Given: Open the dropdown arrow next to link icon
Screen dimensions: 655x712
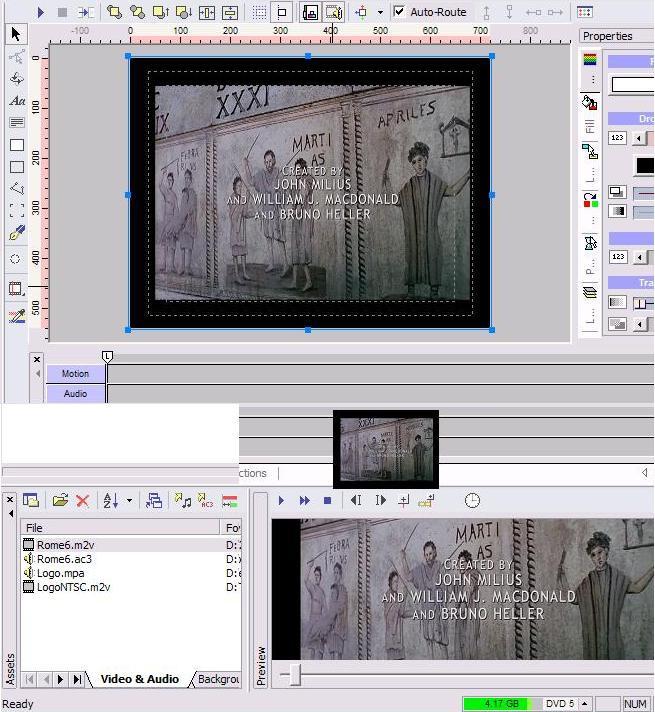Looking at the screenshot, I should [380, 13].
